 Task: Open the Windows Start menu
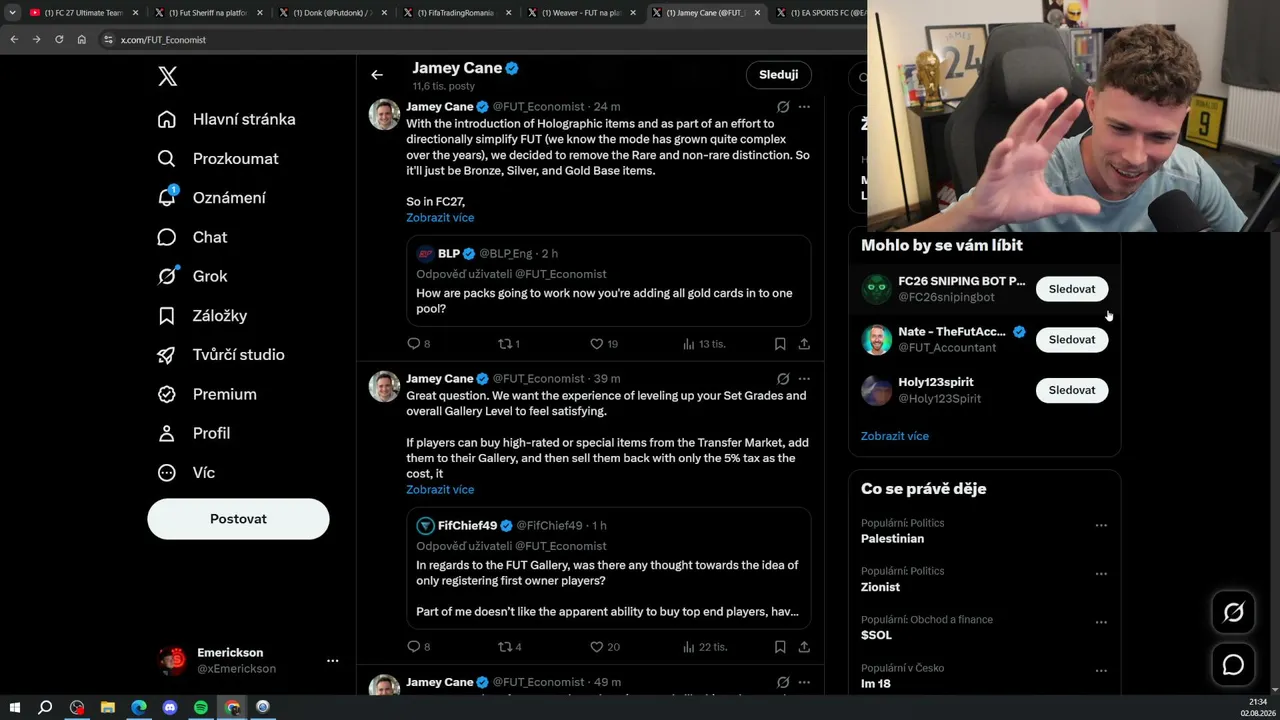14,707
